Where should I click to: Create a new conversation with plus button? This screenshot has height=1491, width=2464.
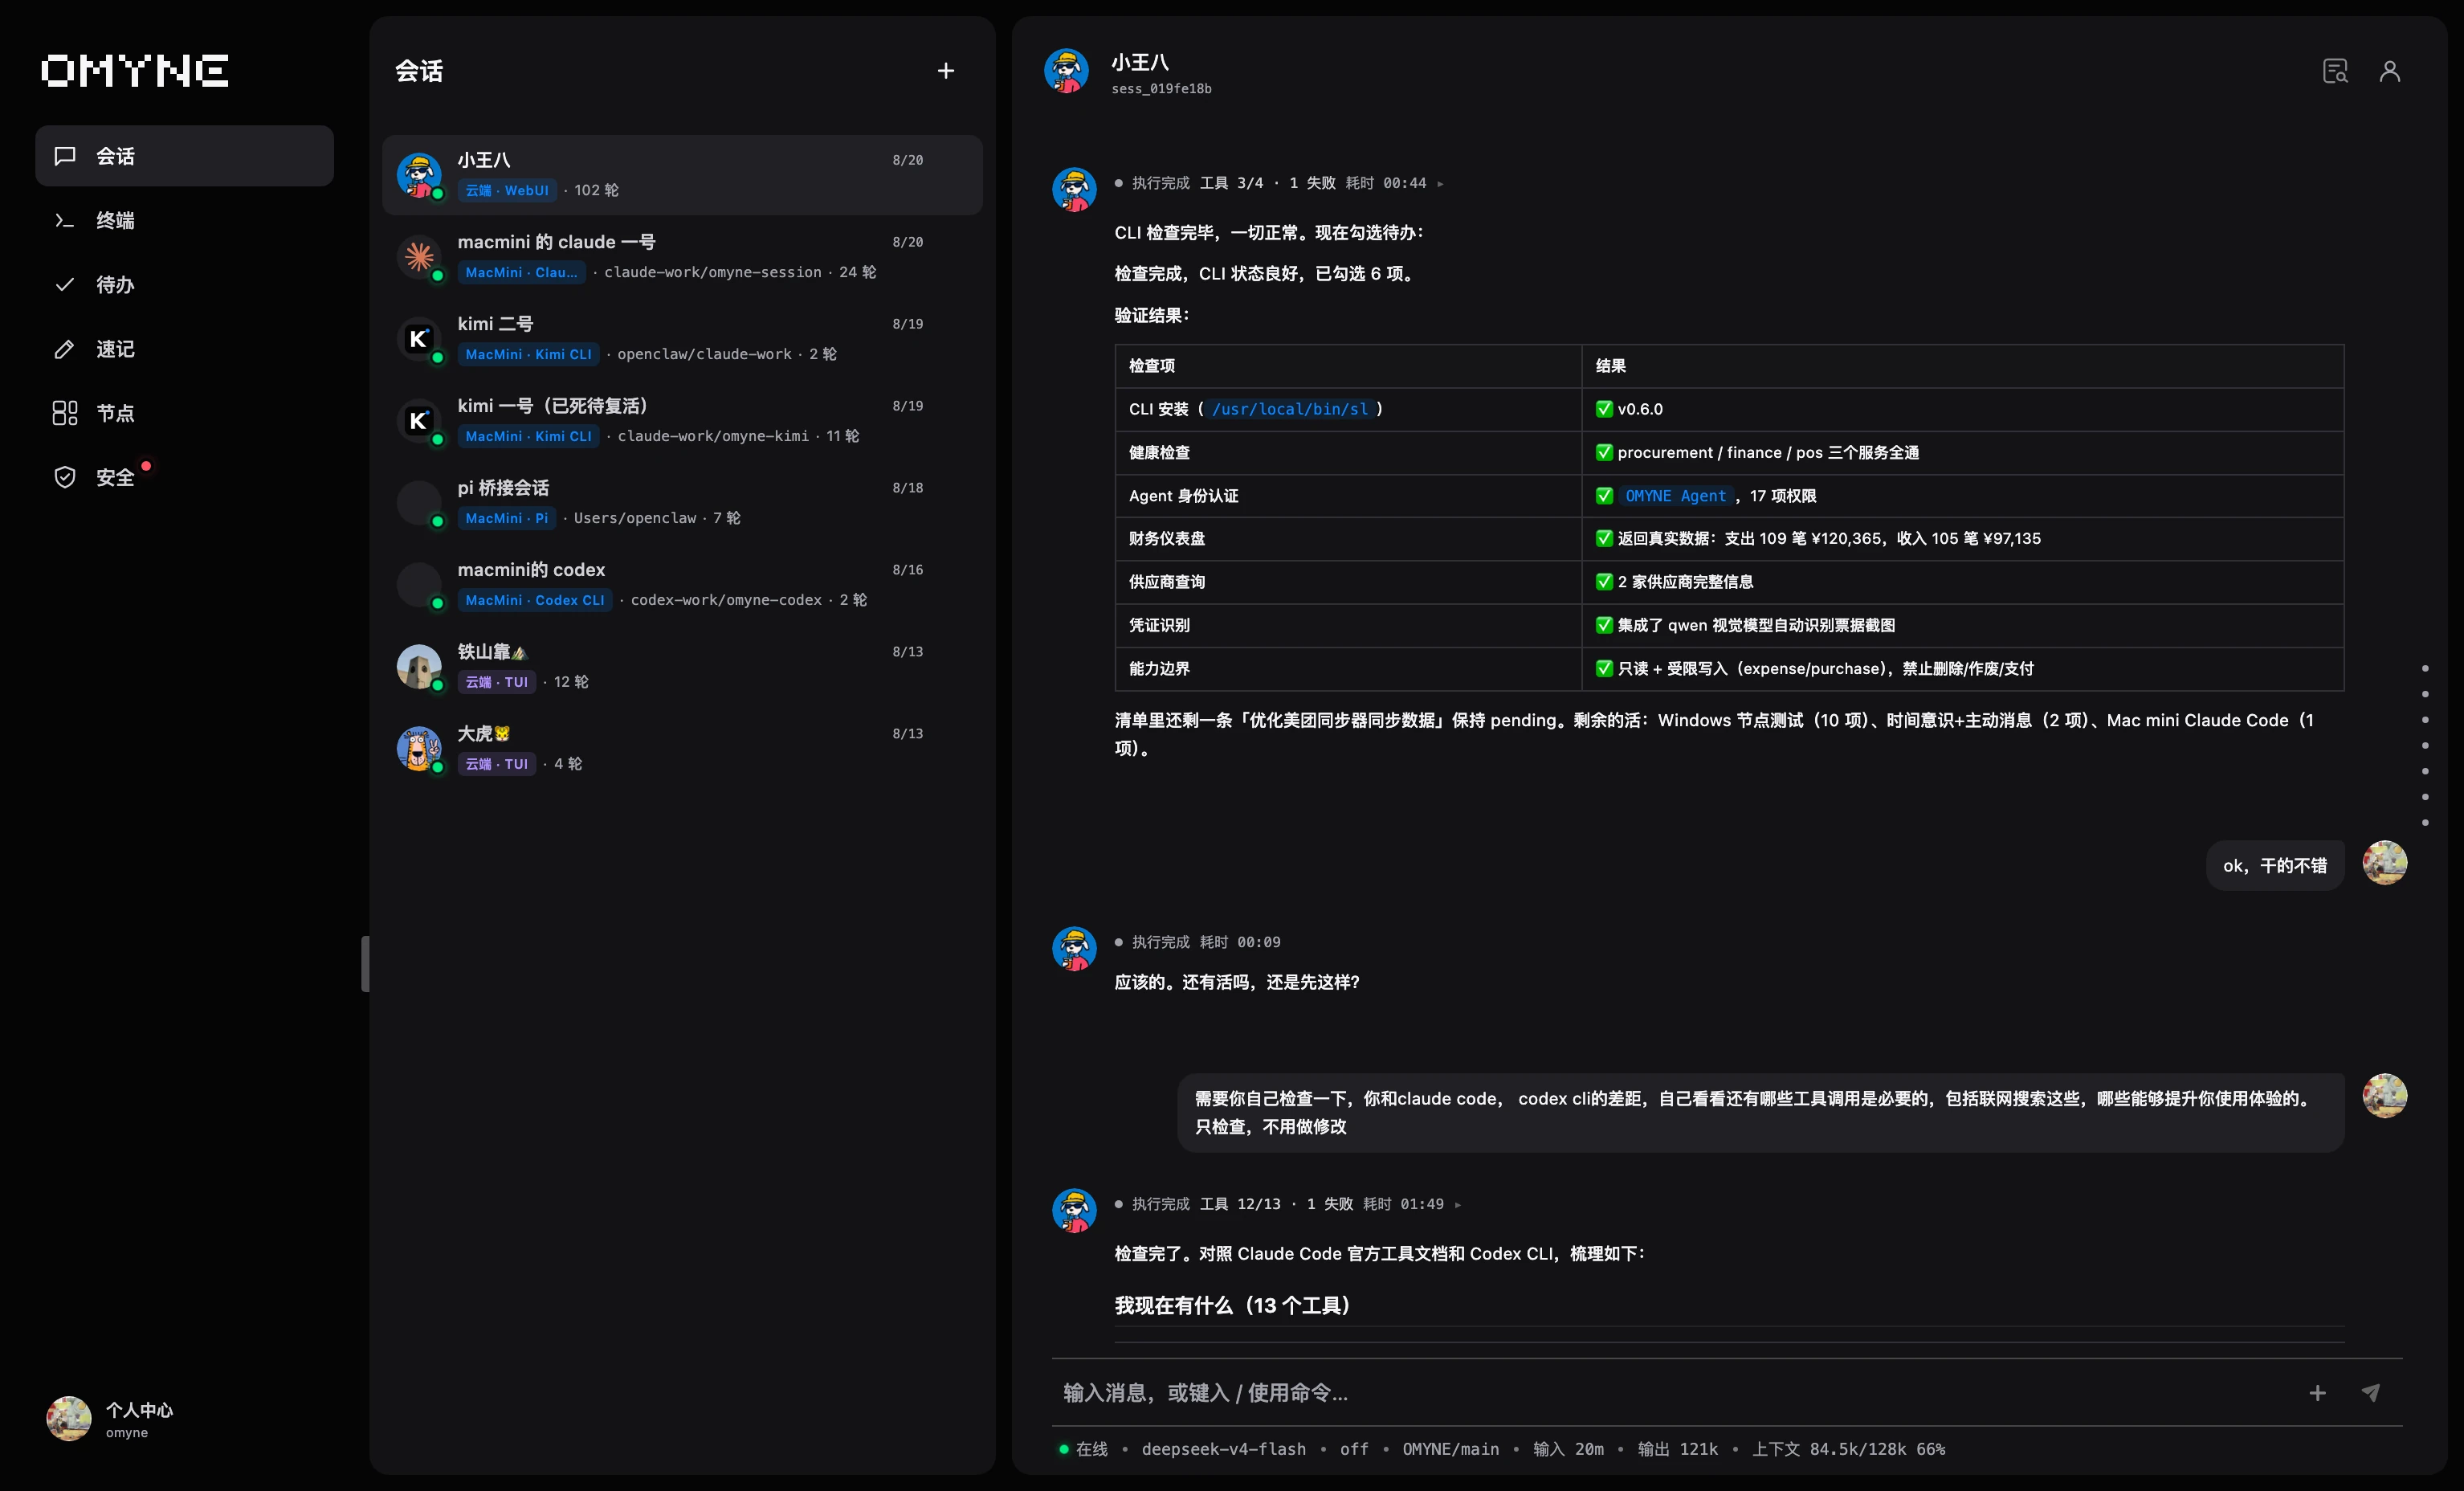coord(945,71)
